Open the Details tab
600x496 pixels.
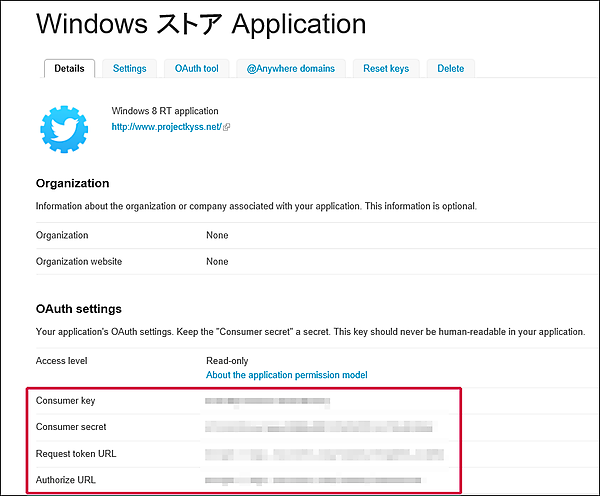coord(69,69)
